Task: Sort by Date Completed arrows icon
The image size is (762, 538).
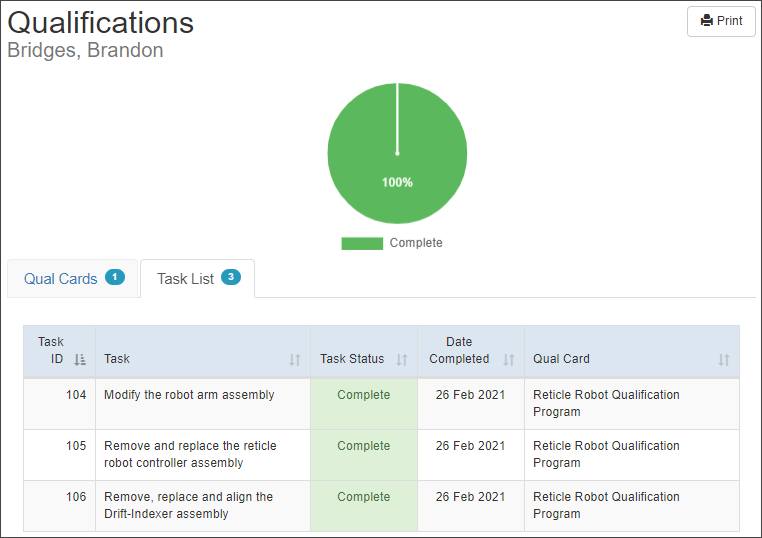Action: point(509,360)
